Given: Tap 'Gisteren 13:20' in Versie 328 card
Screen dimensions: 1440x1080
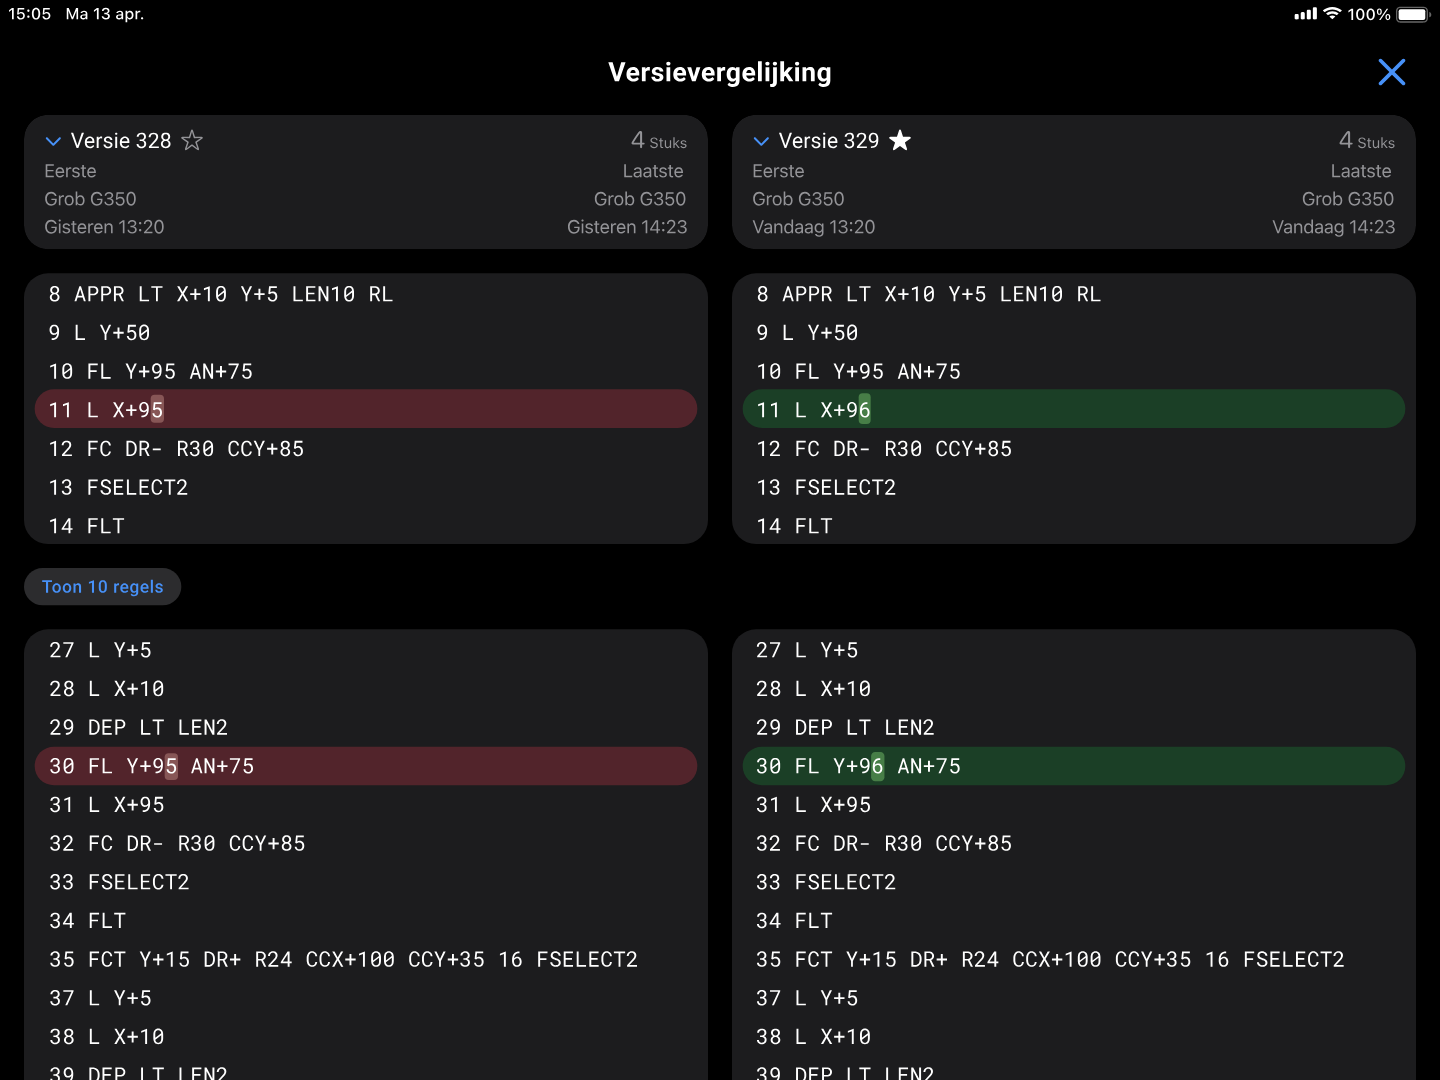Looking at the screenshot, I should pyautogui.click(x=104, y=227).
